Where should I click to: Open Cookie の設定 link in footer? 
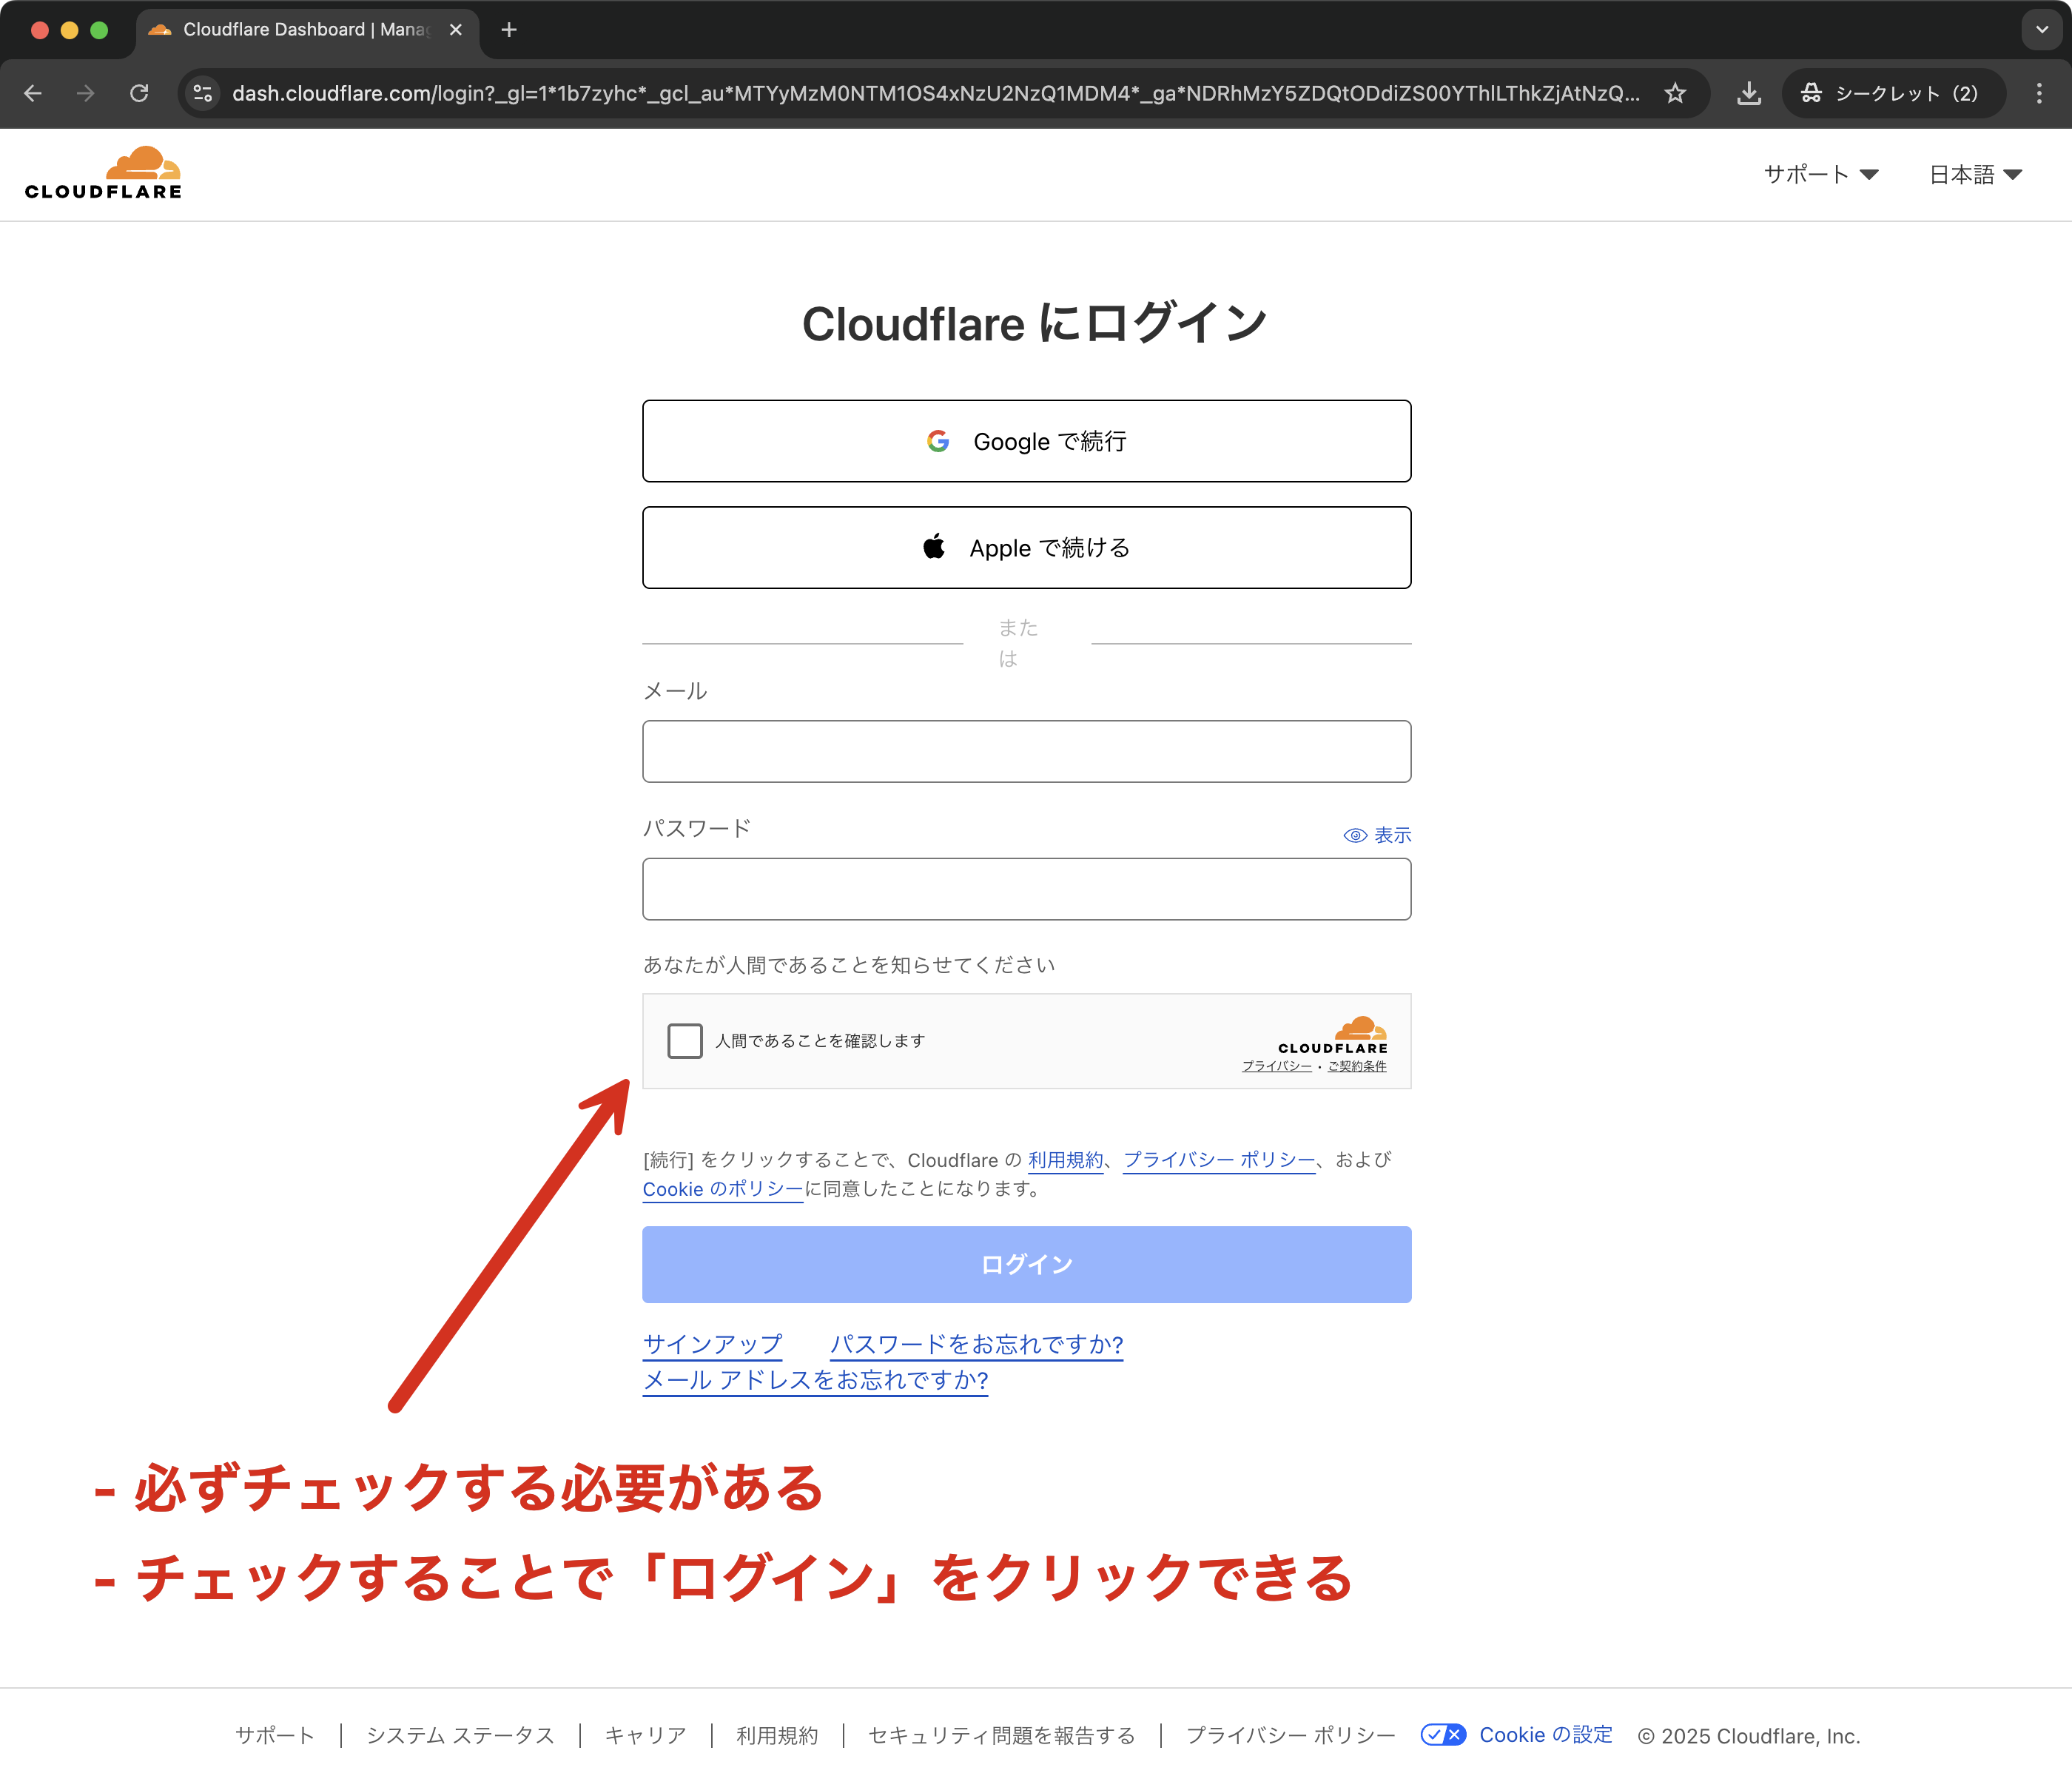(1545, 1735)
